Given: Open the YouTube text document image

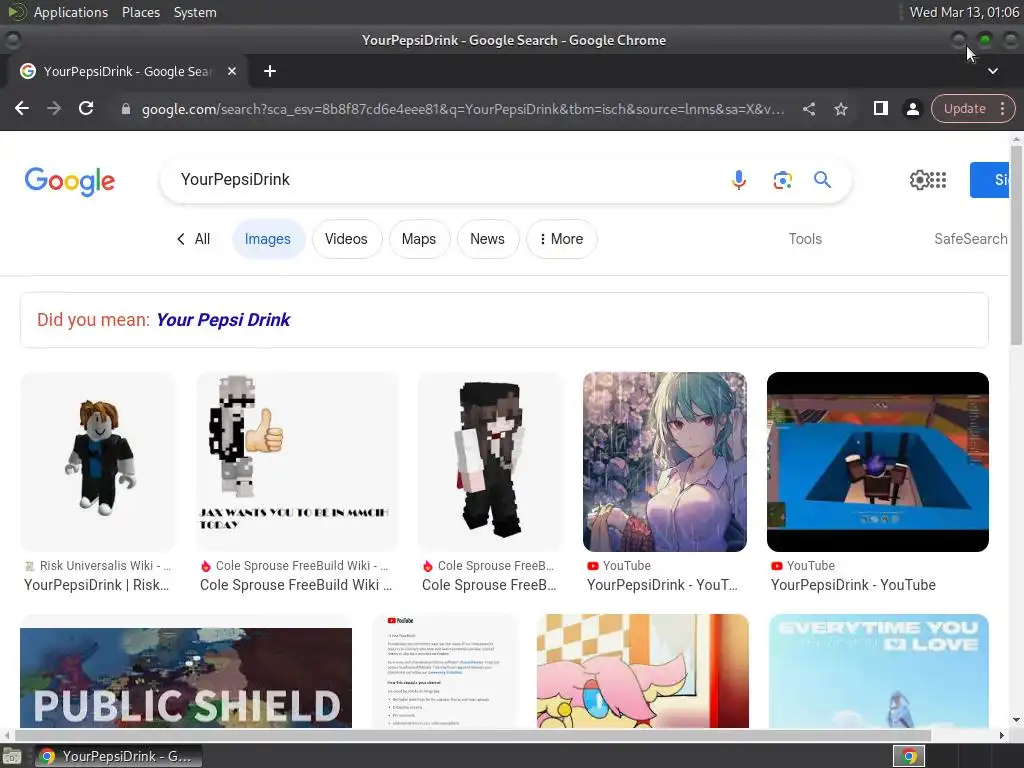Looking at the screenshot, I should click(445, 671).
